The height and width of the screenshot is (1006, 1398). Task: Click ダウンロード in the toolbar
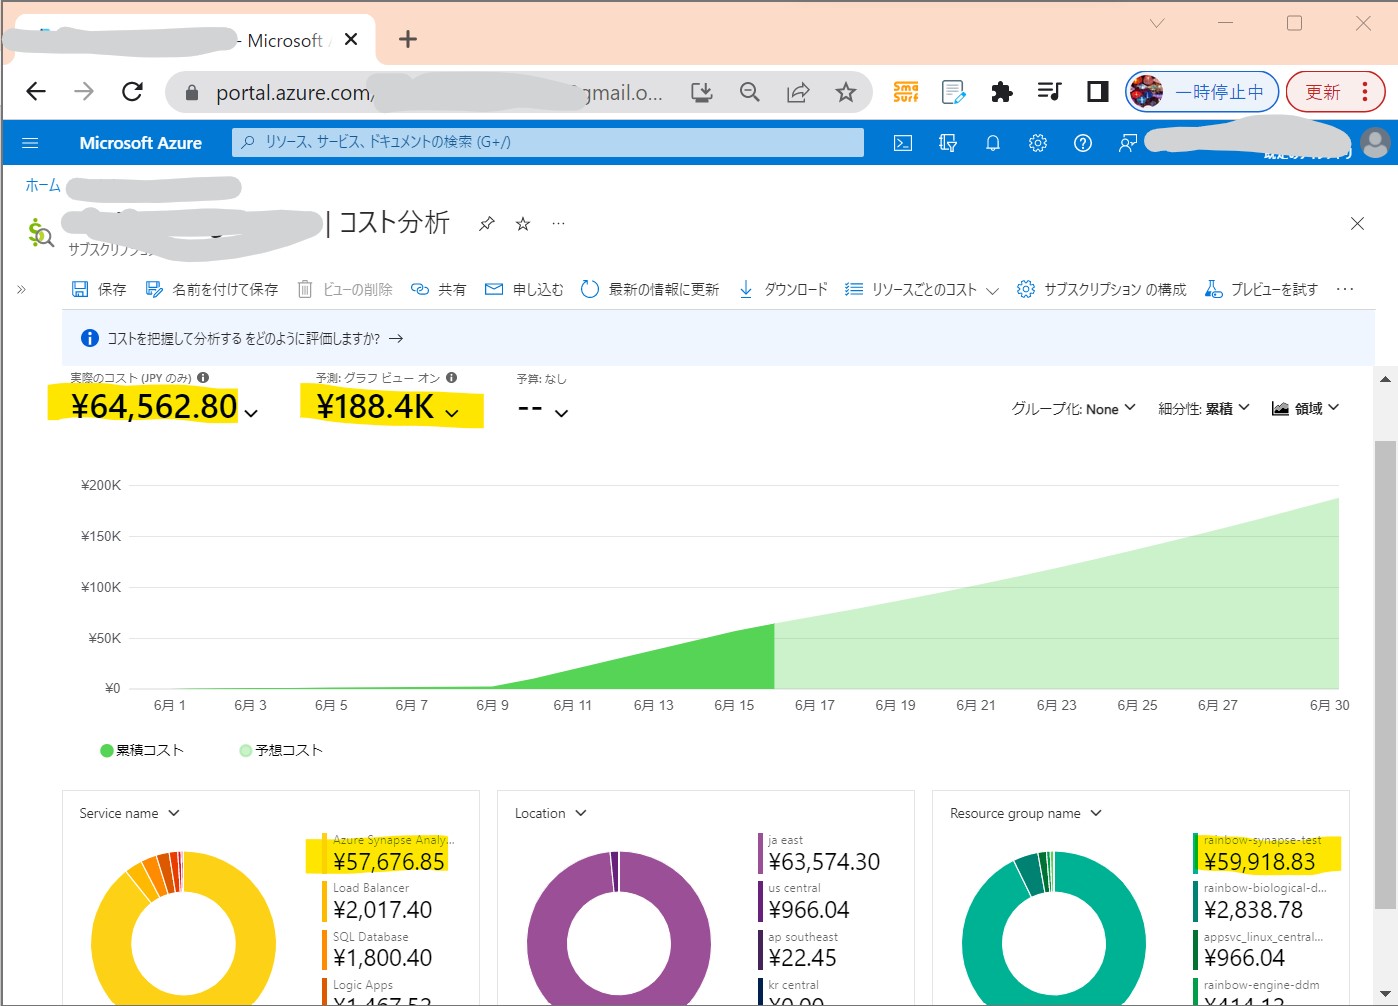pos(783,289)
